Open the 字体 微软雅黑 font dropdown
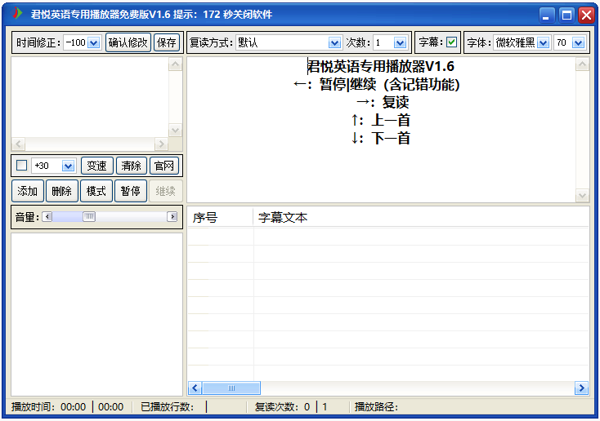Screen dimensions: 600x421 [x=543, y=43]
